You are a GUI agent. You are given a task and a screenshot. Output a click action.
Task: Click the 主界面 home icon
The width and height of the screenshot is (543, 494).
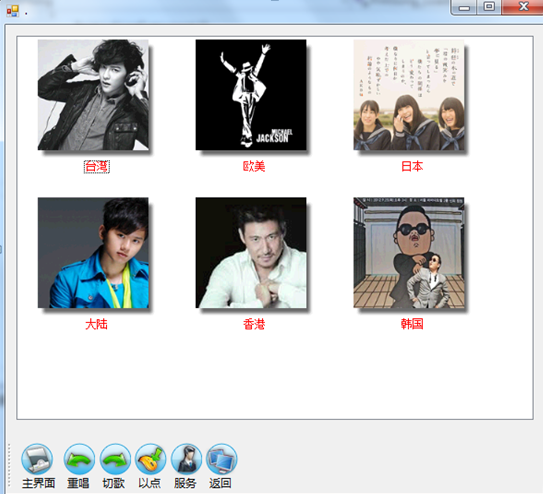[37, 459]
